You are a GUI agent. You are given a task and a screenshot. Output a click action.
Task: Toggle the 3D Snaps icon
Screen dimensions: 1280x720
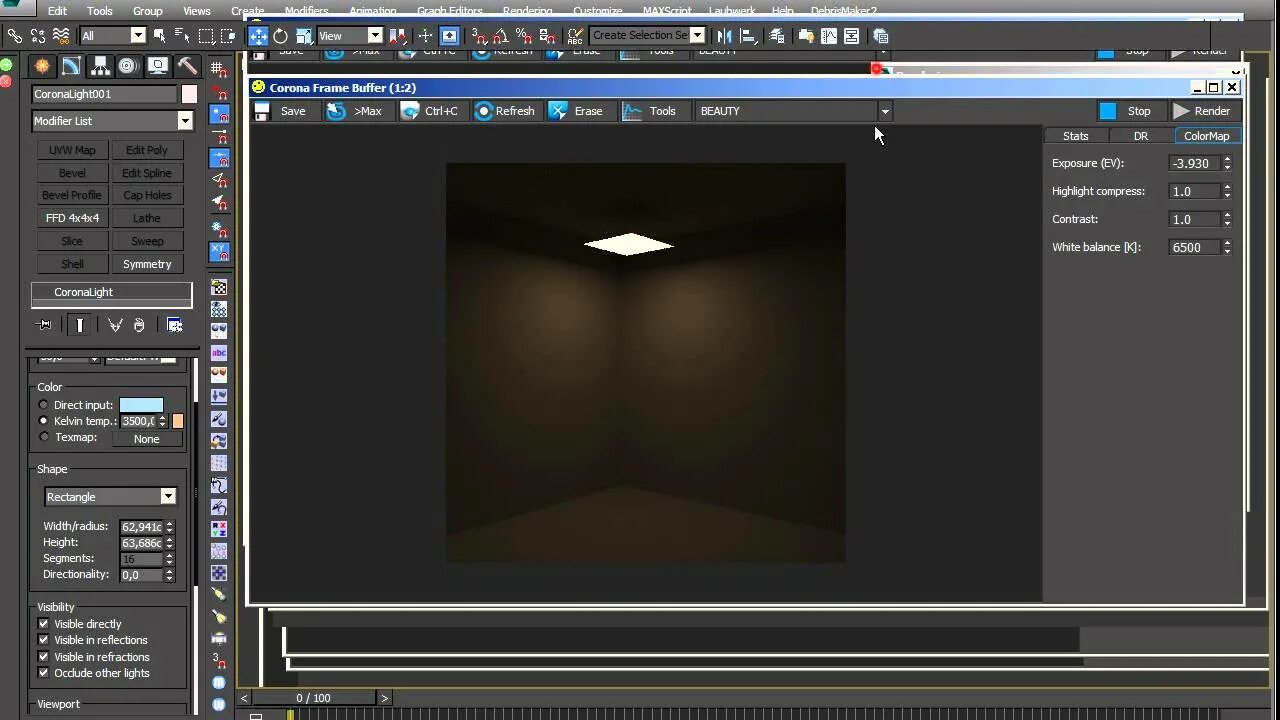click(x=478, y=36)
